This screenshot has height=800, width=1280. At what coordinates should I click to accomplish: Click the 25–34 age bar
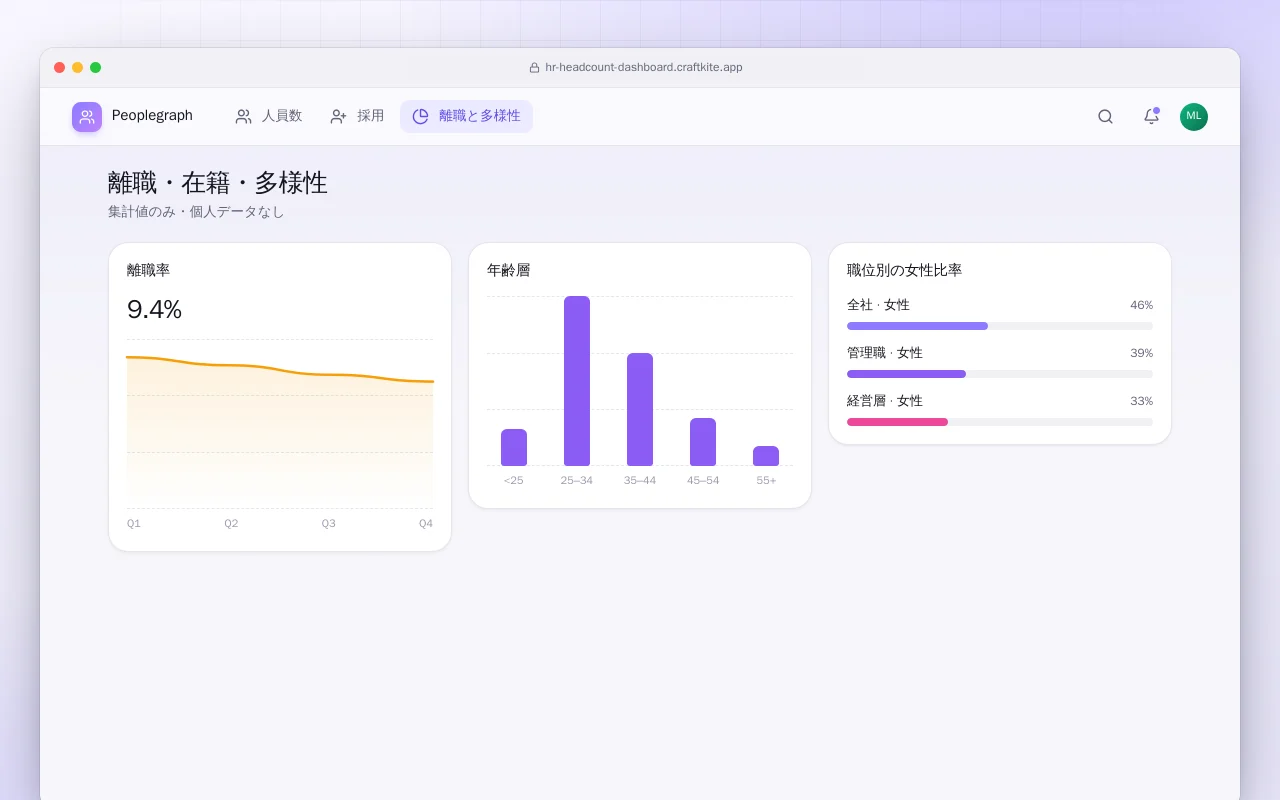[x=577, y=381]
